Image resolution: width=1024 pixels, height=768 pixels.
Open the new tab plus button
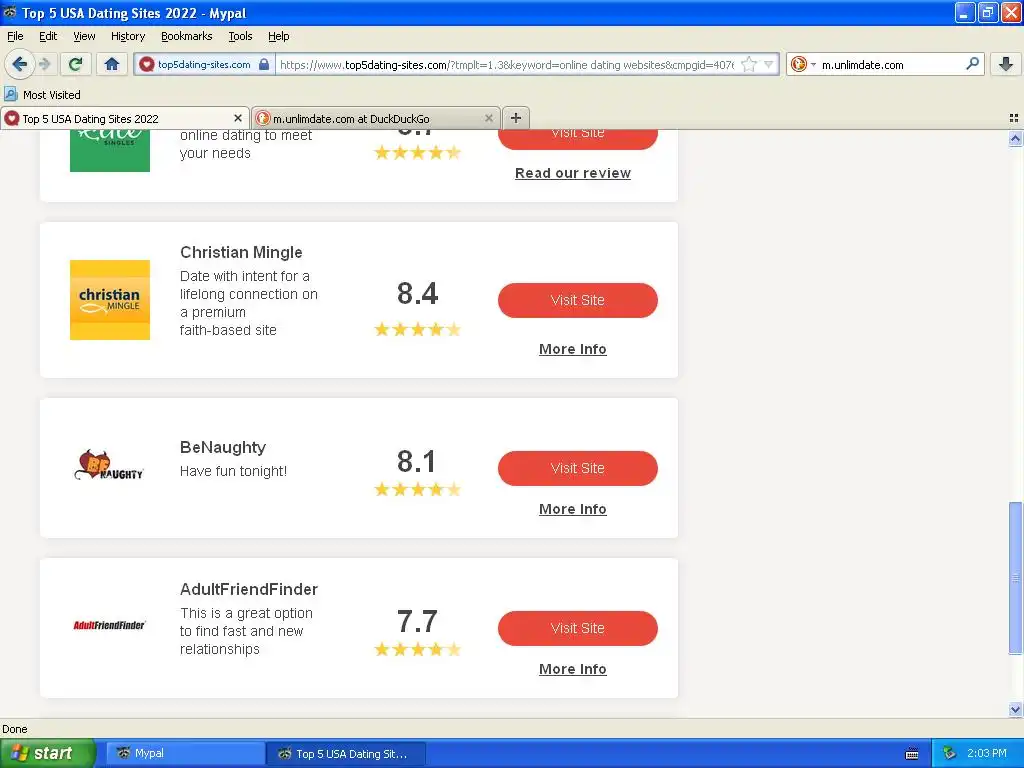pyautogui.click(x=516, y=118)
